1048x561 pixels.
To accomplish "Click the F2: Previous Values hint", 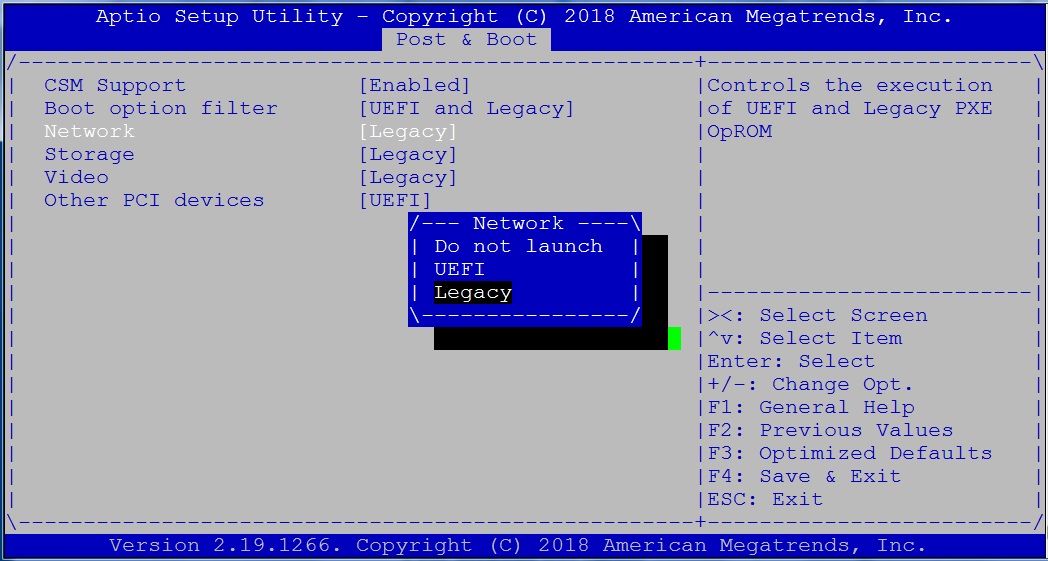I will tap(830, 431).
